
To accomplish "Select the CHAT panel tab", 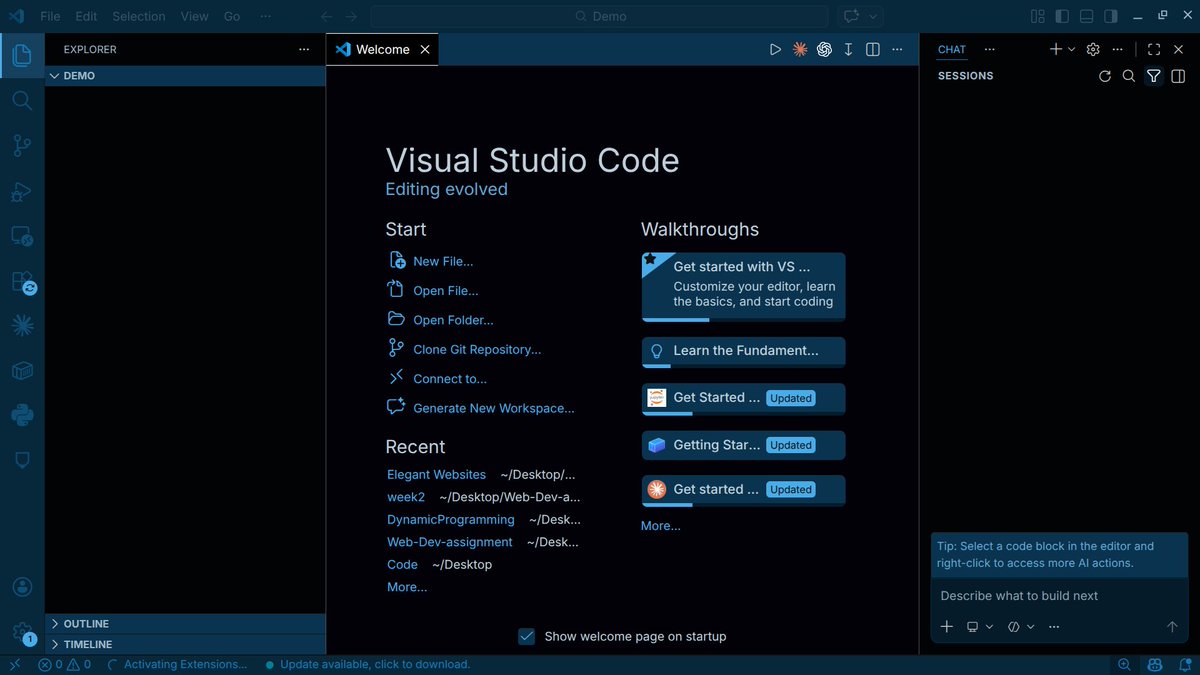I will 952,49.
